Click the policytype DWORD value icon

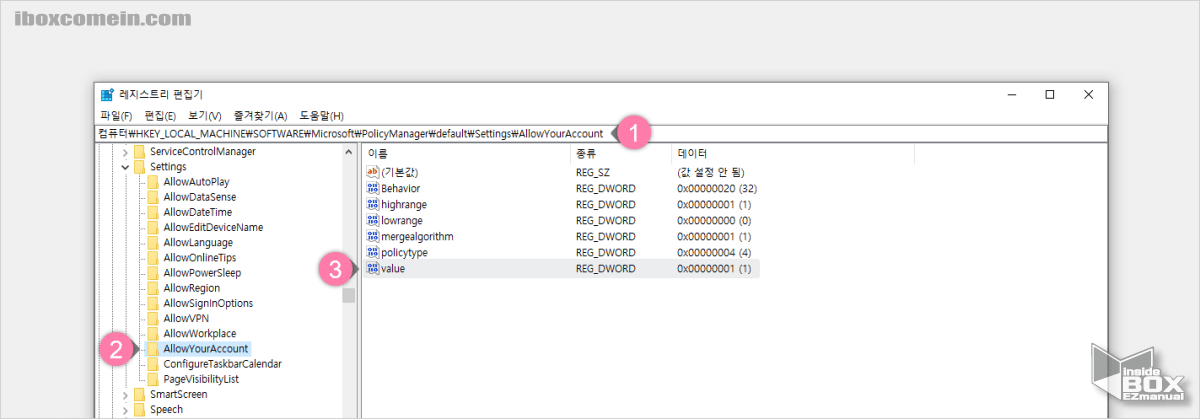pyautogui.click(x=373, y=252)
